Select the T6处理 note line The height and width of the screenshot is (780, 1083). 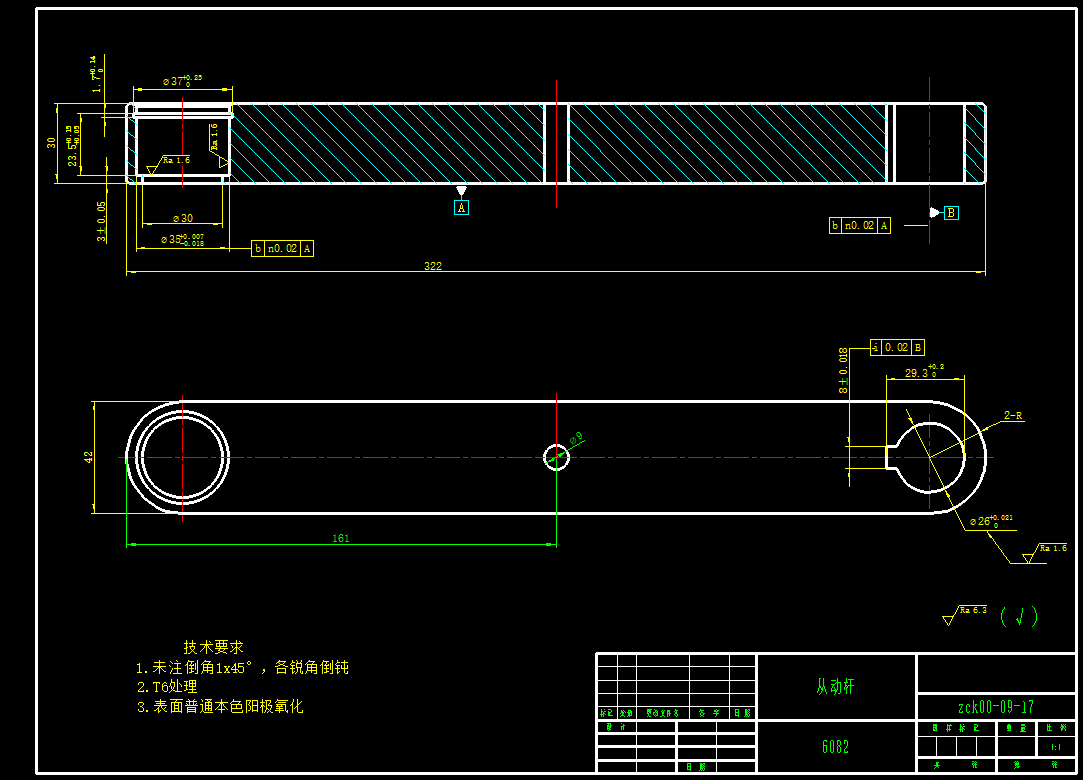[x=167, y=687]
